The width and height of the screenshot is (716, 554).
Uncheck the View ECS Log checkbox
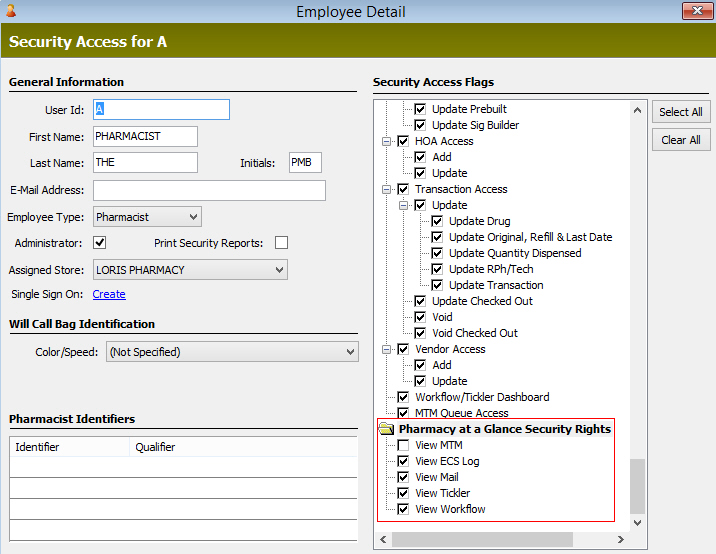[x=403, y=461]
